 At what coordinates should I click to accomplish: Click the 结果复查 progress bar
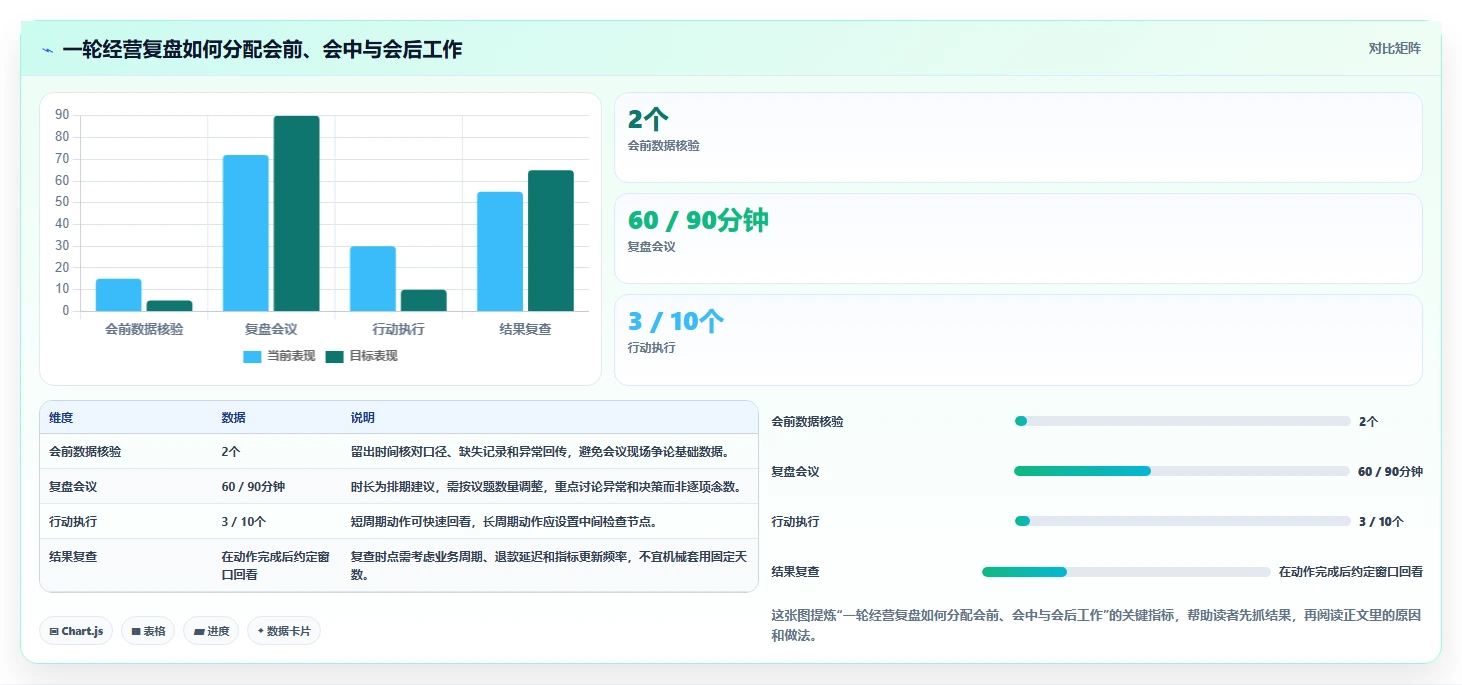1126,572
